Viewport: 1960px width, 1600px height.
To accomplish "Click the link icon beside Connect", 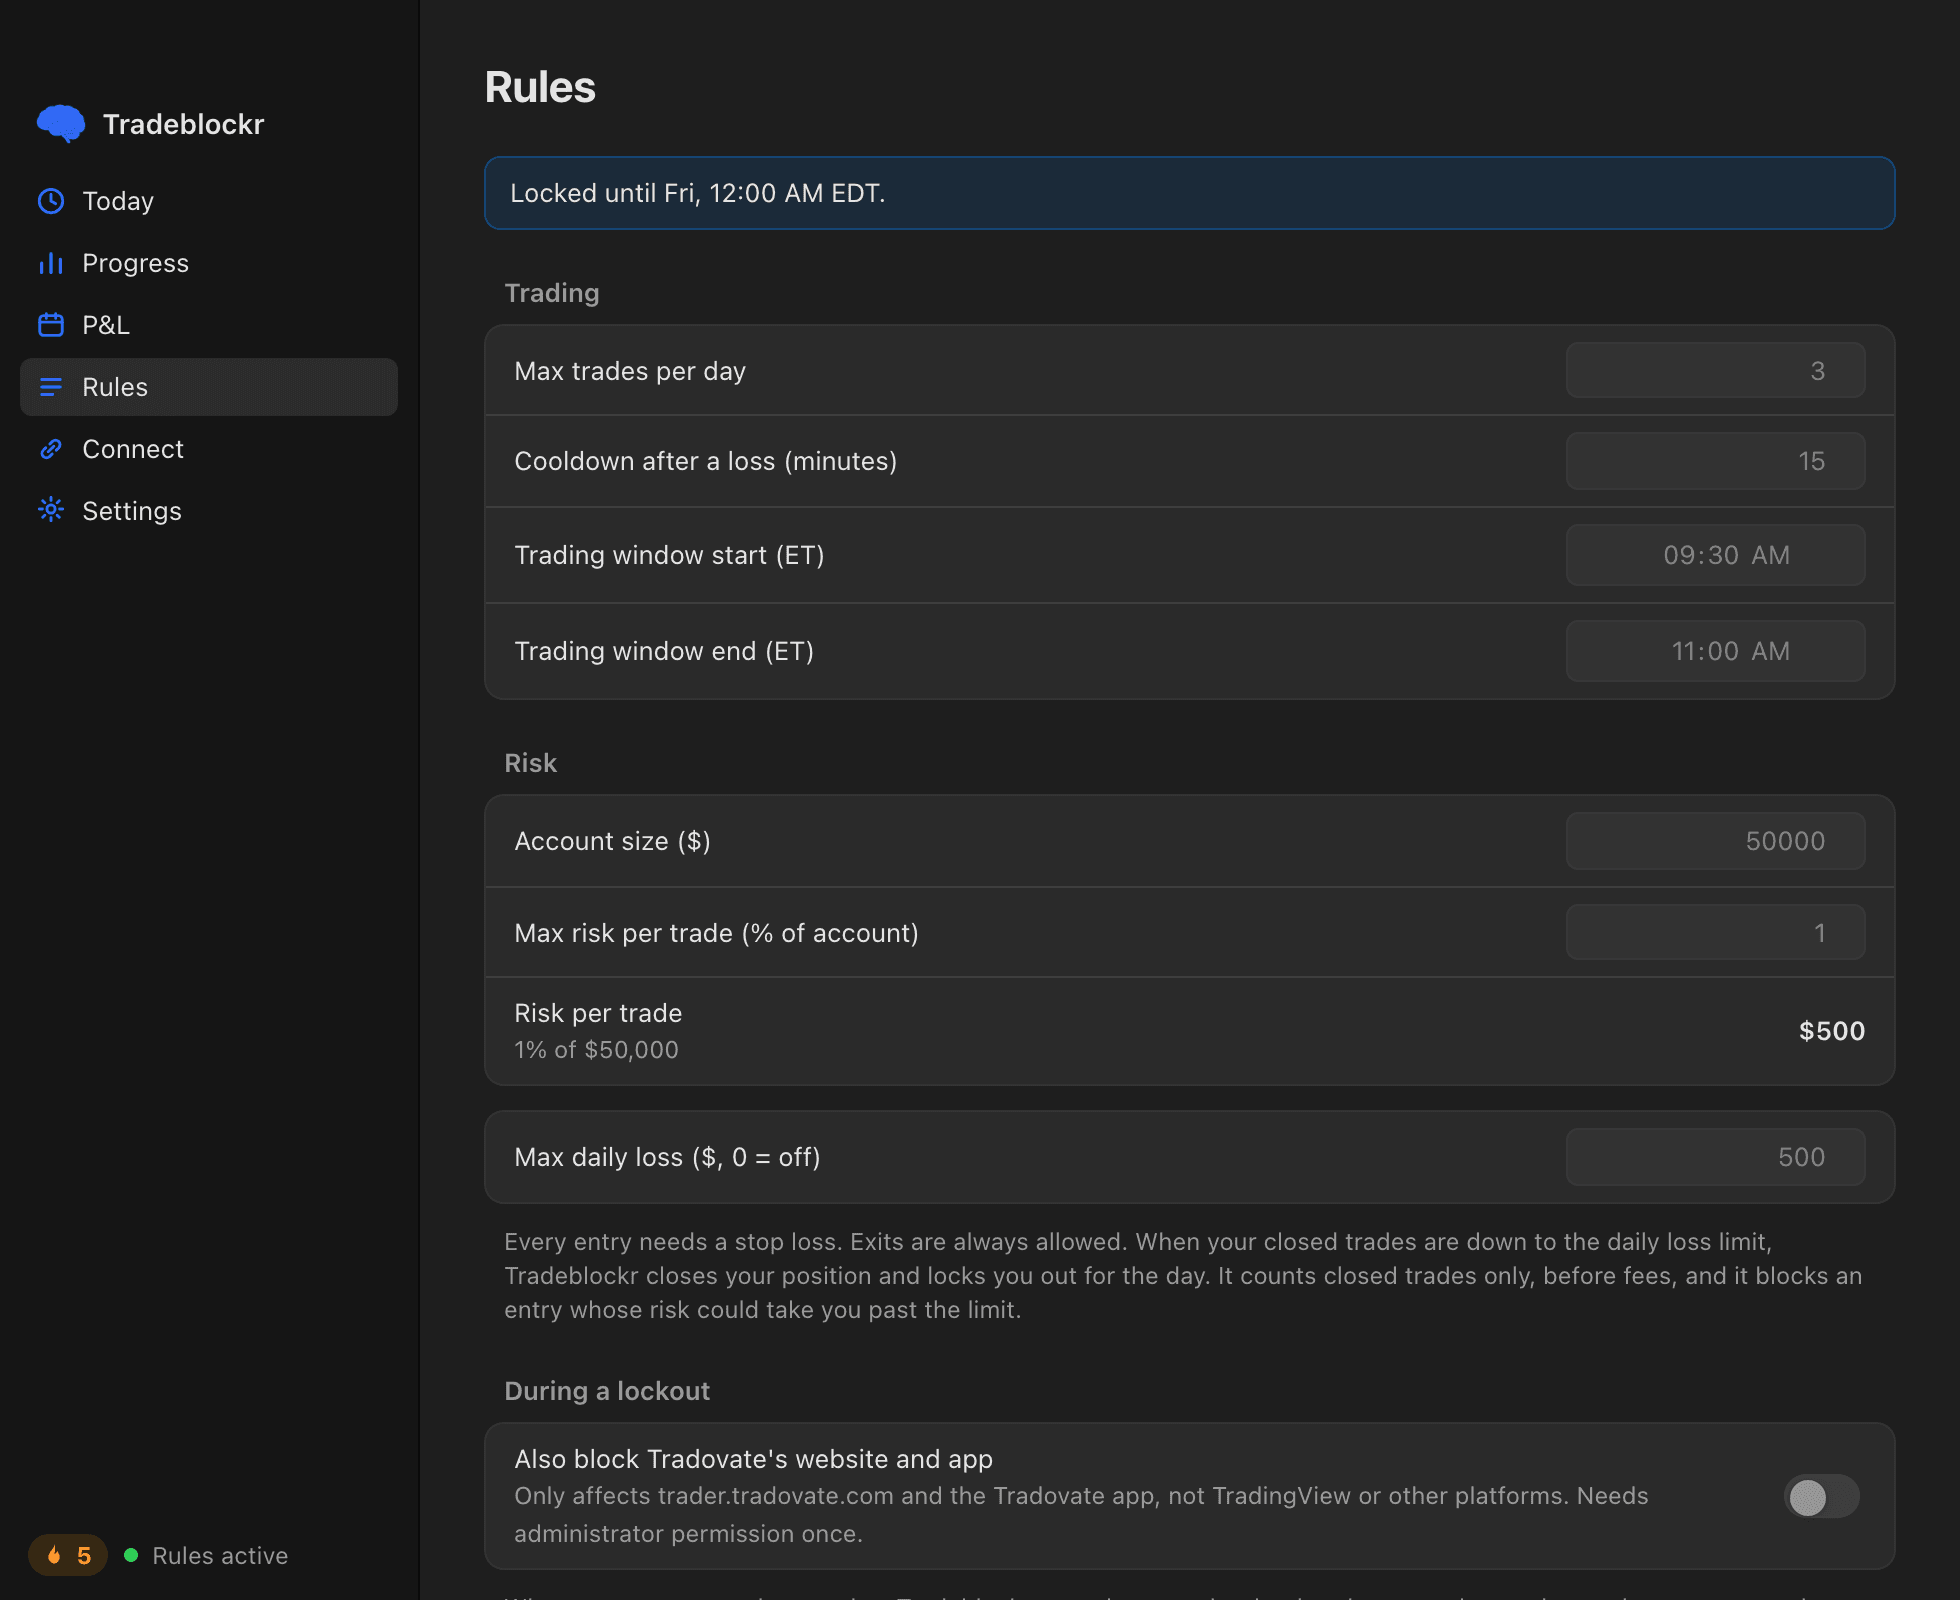I will click(51, 449).
